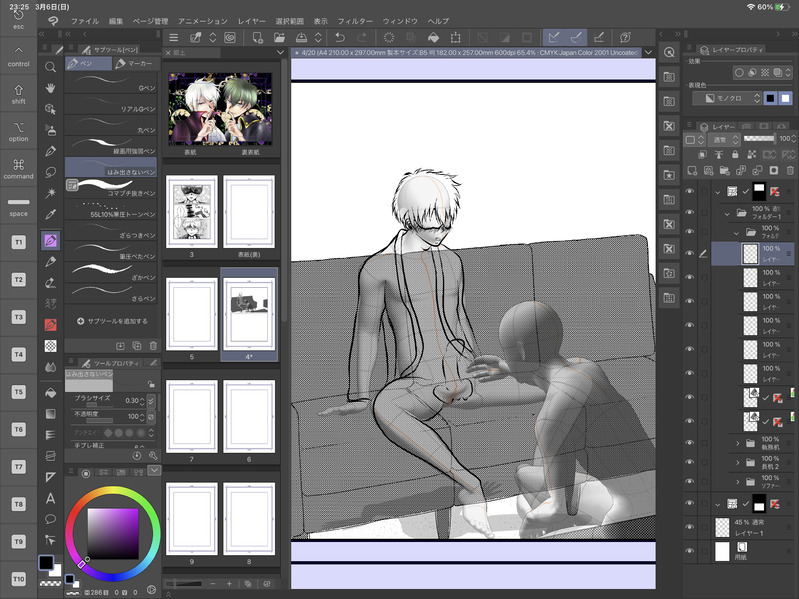Image resolution: width=799 pixels, height=599 pixels.
Task: Select the eyedropper tool
Action: [x=50, y=214]
